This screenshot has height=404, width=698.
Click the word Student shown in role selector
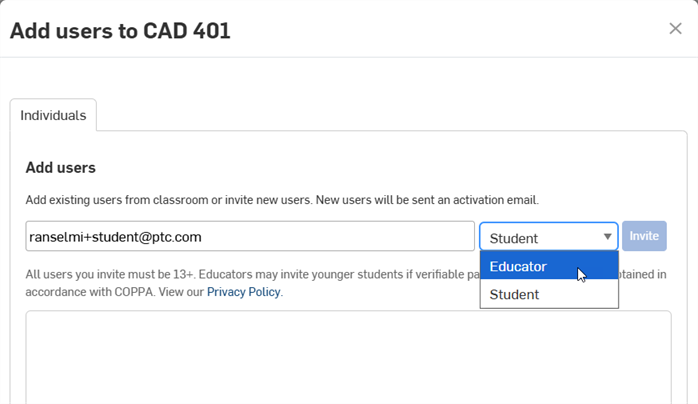click(x=514, y=238)
